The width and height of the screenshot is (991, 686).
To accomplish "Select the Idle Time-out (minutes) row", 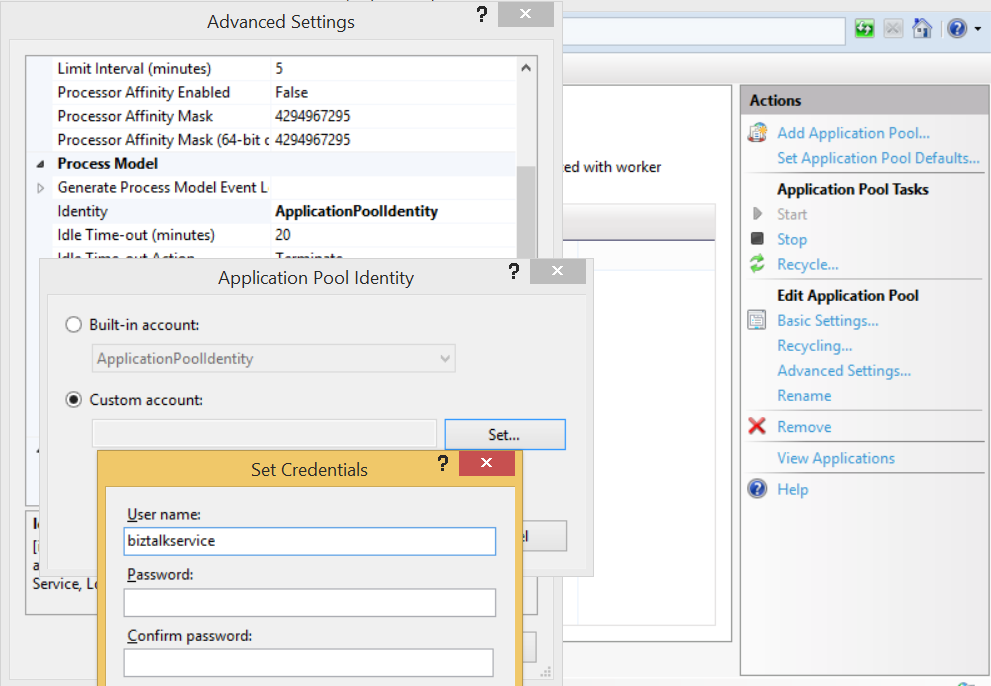I will tap(284, 235).
